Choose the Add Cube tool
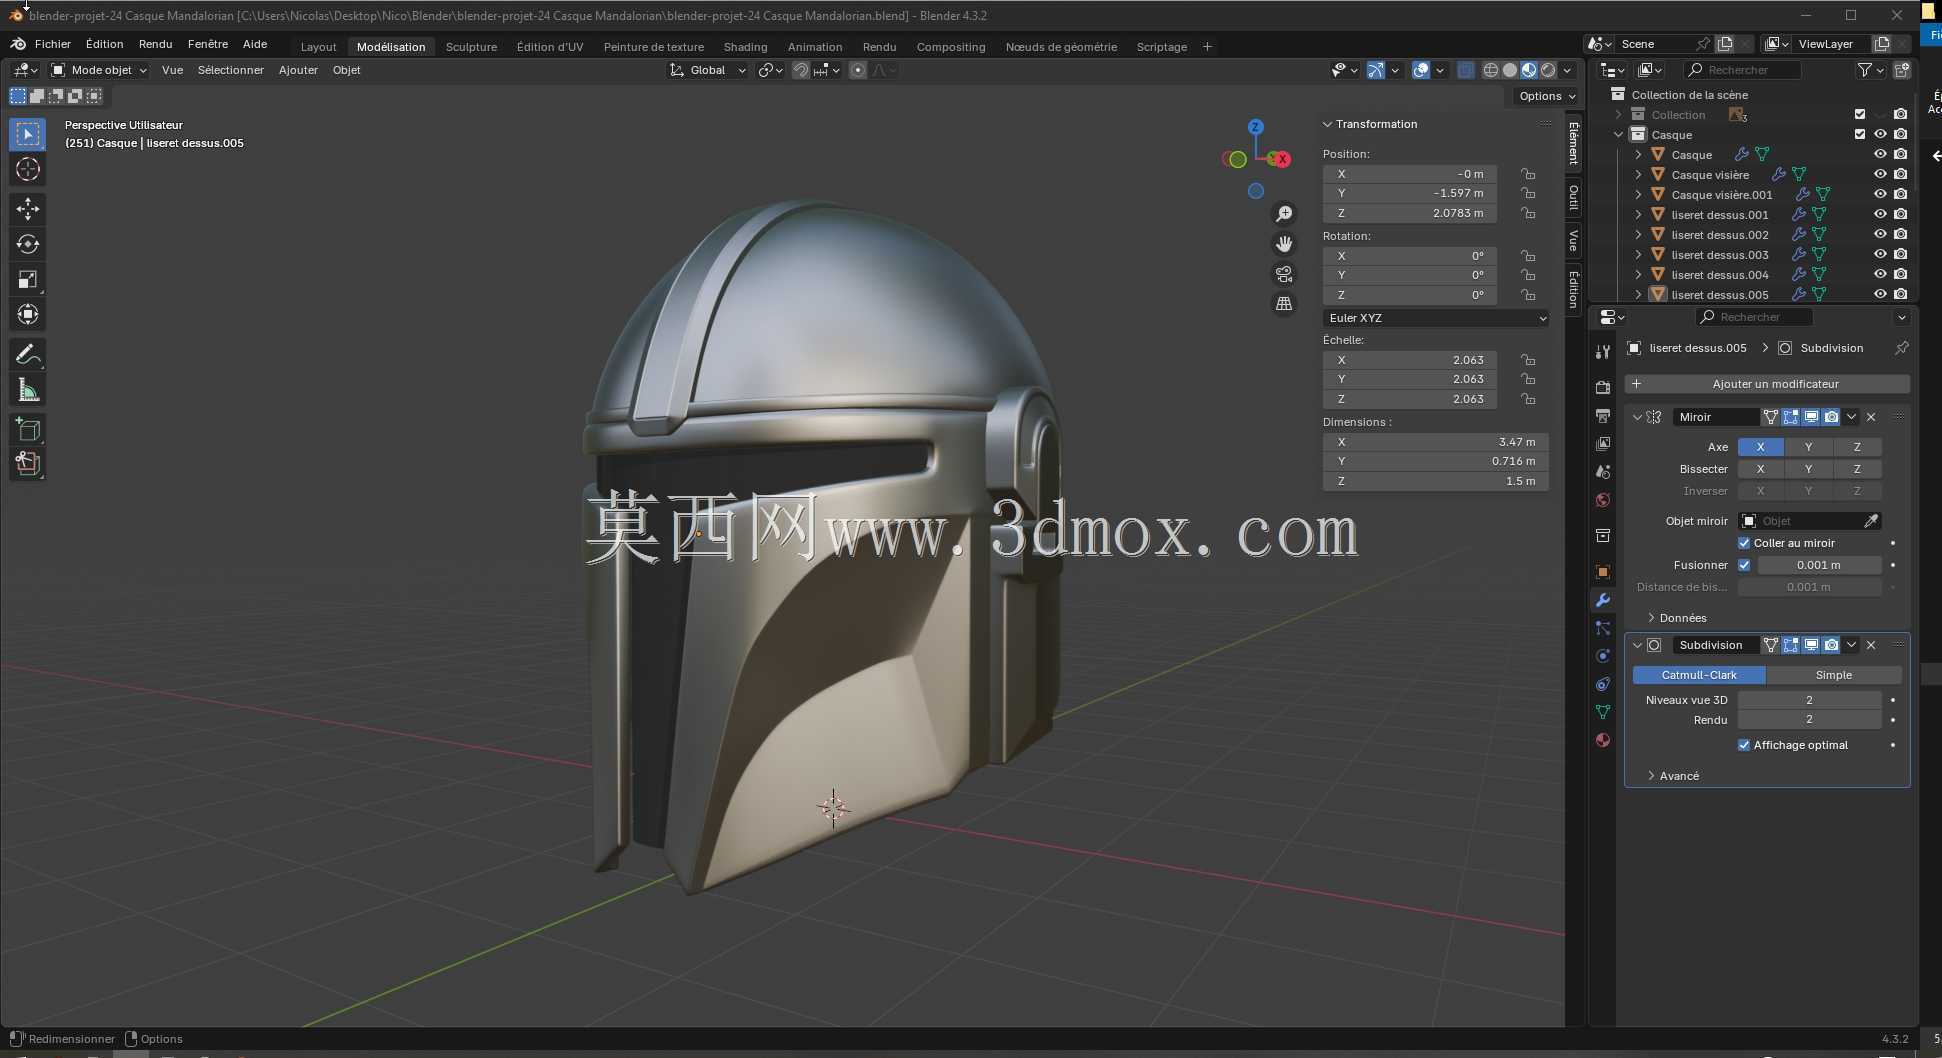The height and width of the screenshot is (1058, 1942). [28, 430]
